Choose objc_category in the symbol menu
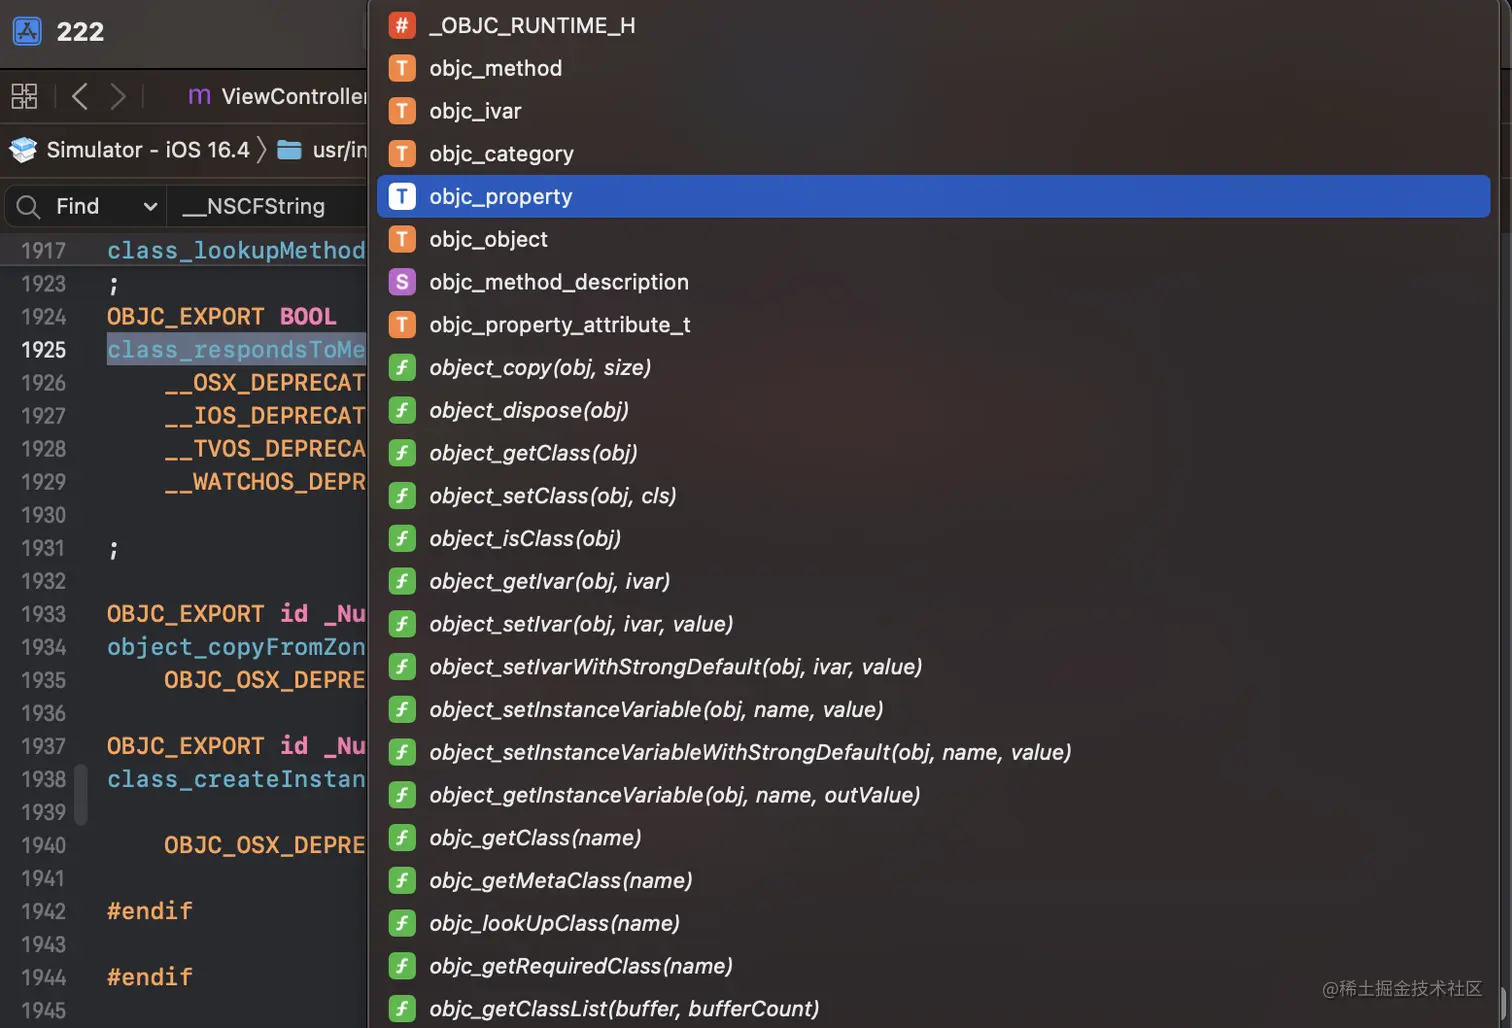The height and width of the screenshot is (1028, 1512). [x=933, y=154]
